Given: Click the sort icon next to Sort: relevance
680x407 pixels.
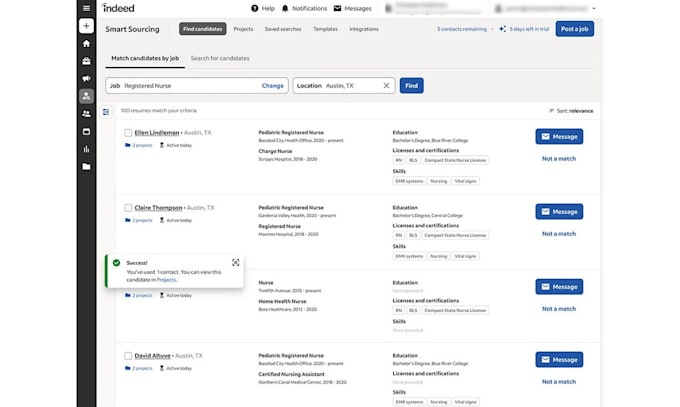Looking at the screenshot, I should pos(552,111).
